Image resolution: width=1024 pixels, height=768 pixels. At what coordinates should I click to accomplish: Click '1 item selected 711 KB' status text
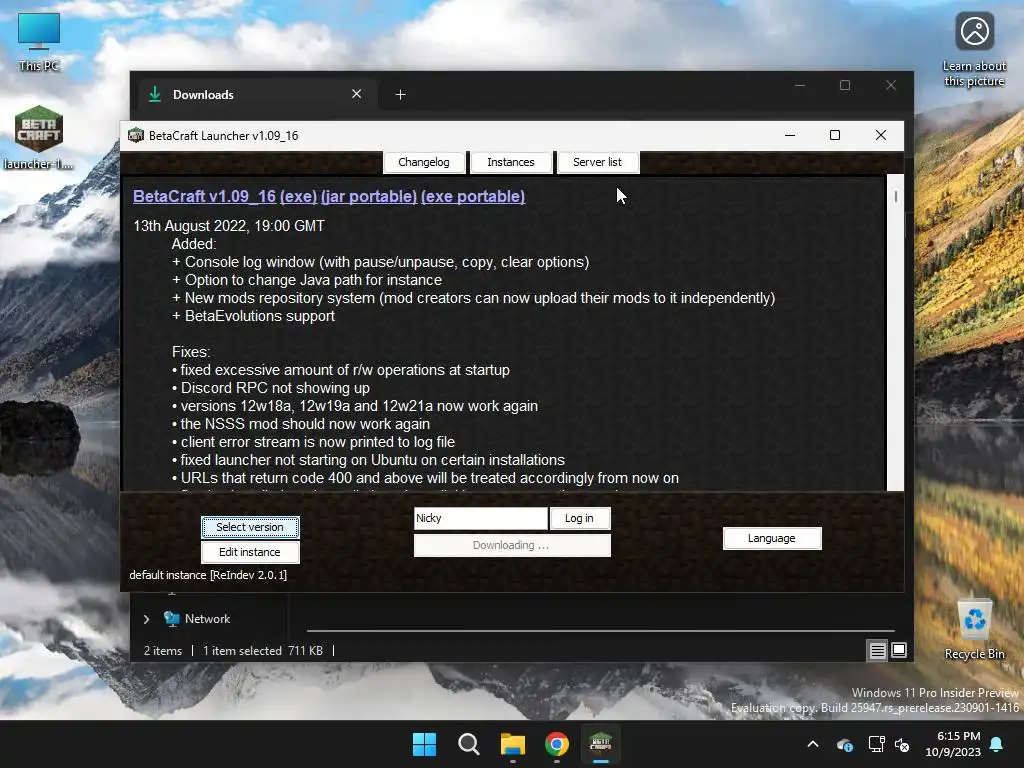263,651
